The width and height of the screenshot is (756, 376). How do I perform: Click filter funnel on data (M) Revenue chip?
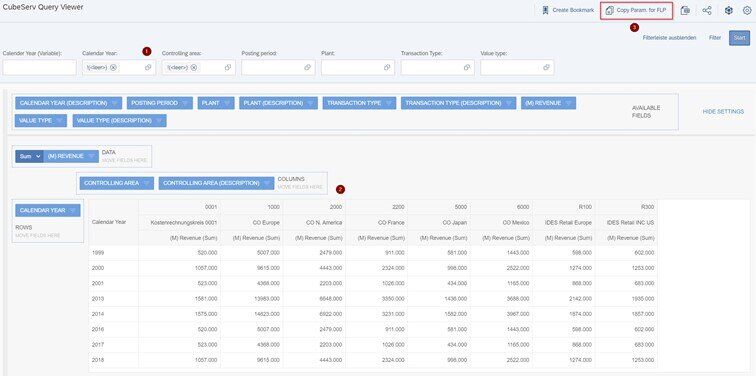tap(92, 156)
